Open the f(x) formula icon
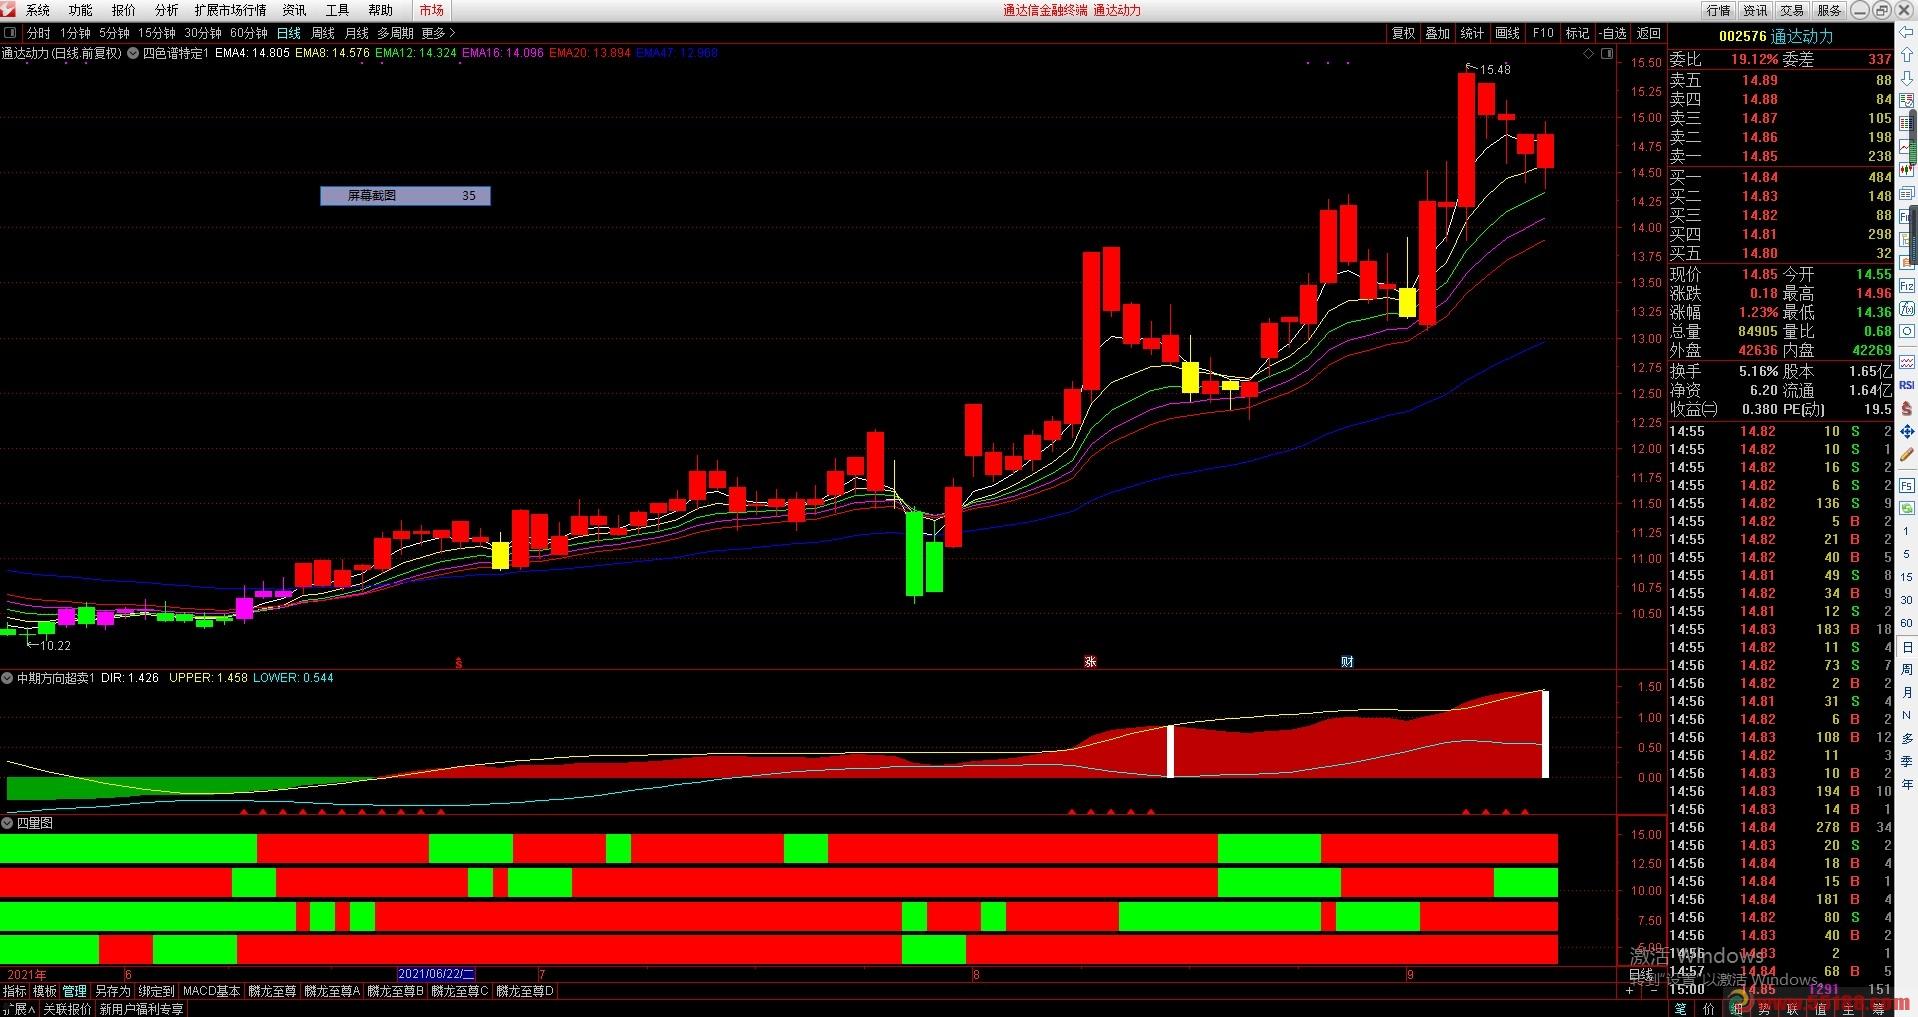This screenshot has height=1017, width=1918. [x=1907, y=309]
